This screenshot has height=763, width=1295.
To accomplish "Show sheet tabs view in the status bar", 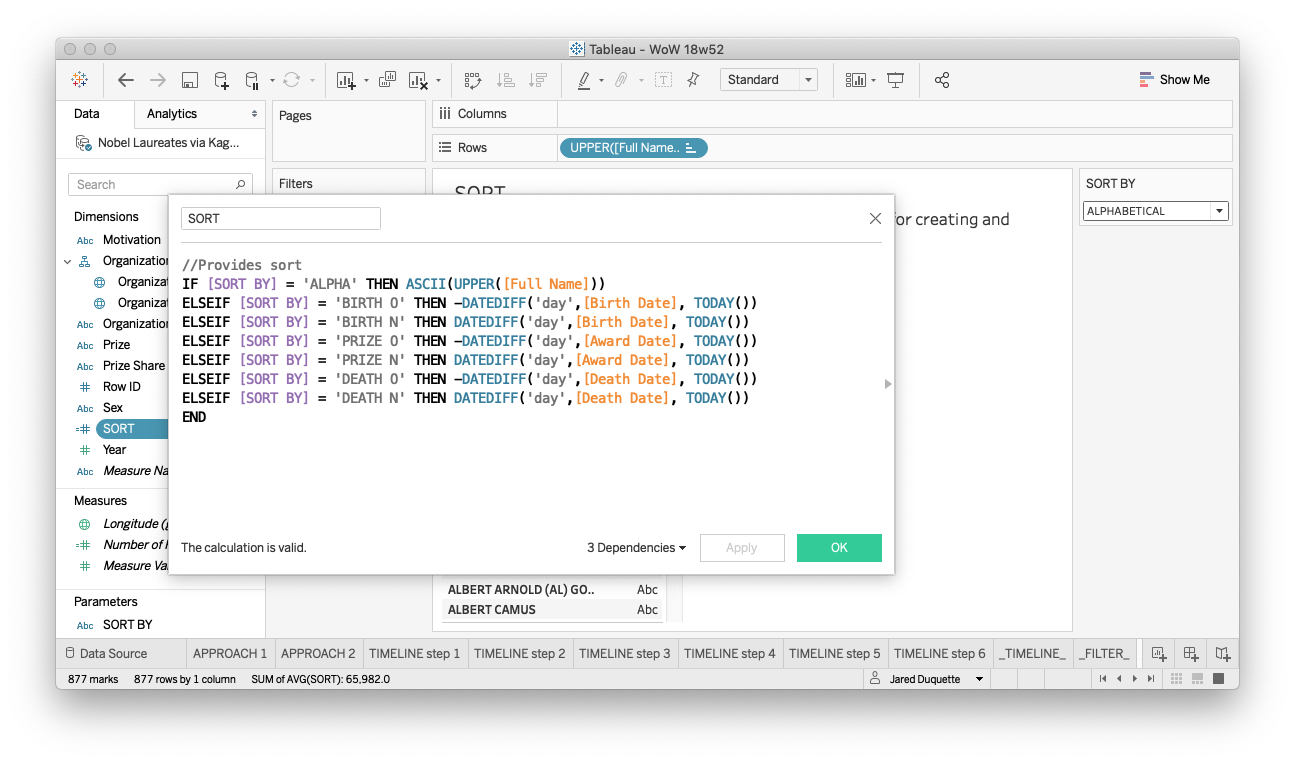I will pos(1218,679).
